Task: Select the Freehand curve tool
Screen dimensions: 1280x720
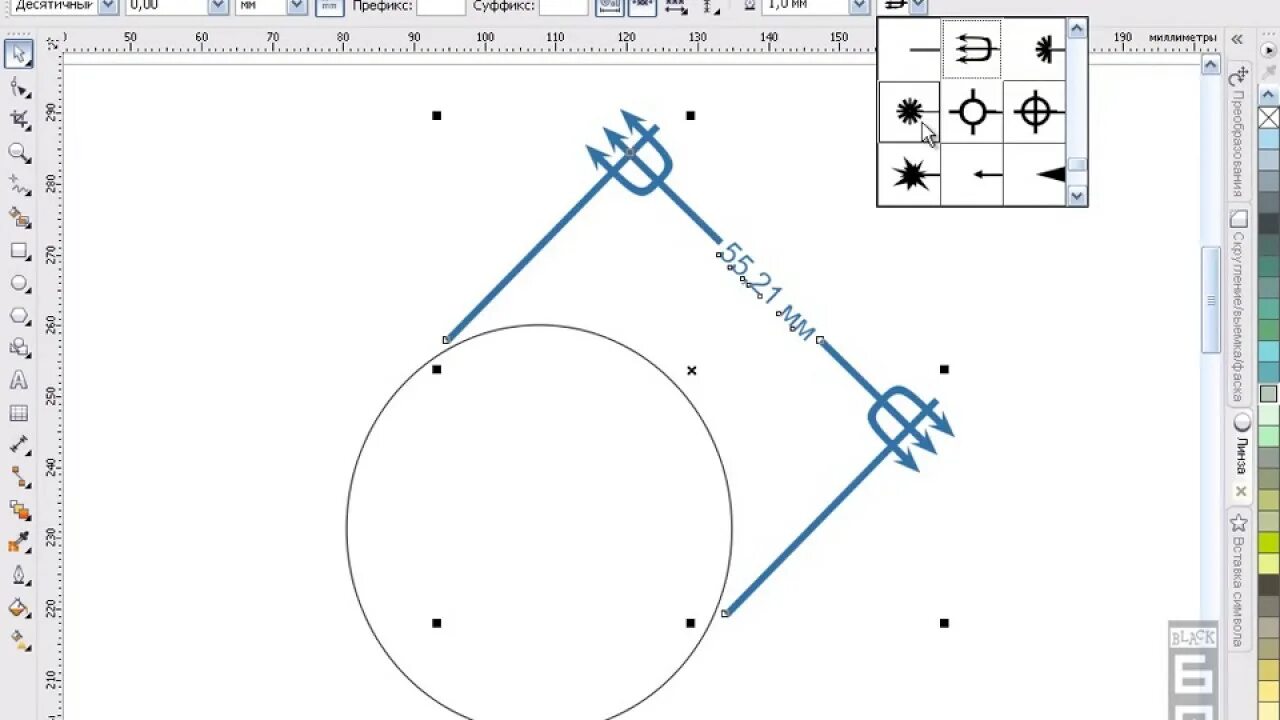Action: click(x=18, y=185)
